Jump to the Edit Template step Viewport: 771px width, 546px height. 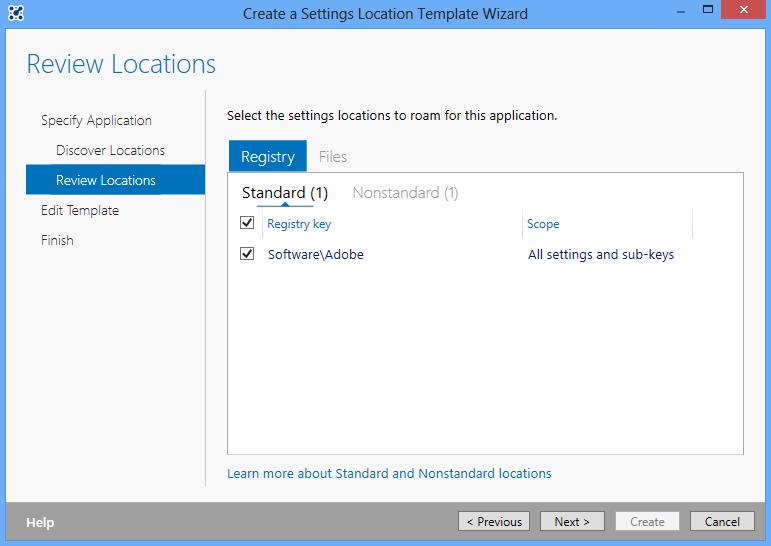(x=80, y=210)
